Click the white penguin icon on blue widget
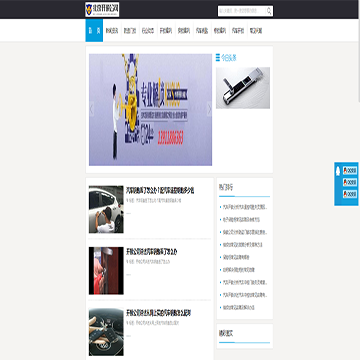The height and width of the screenshot is (360, 360). click(338, 171)
